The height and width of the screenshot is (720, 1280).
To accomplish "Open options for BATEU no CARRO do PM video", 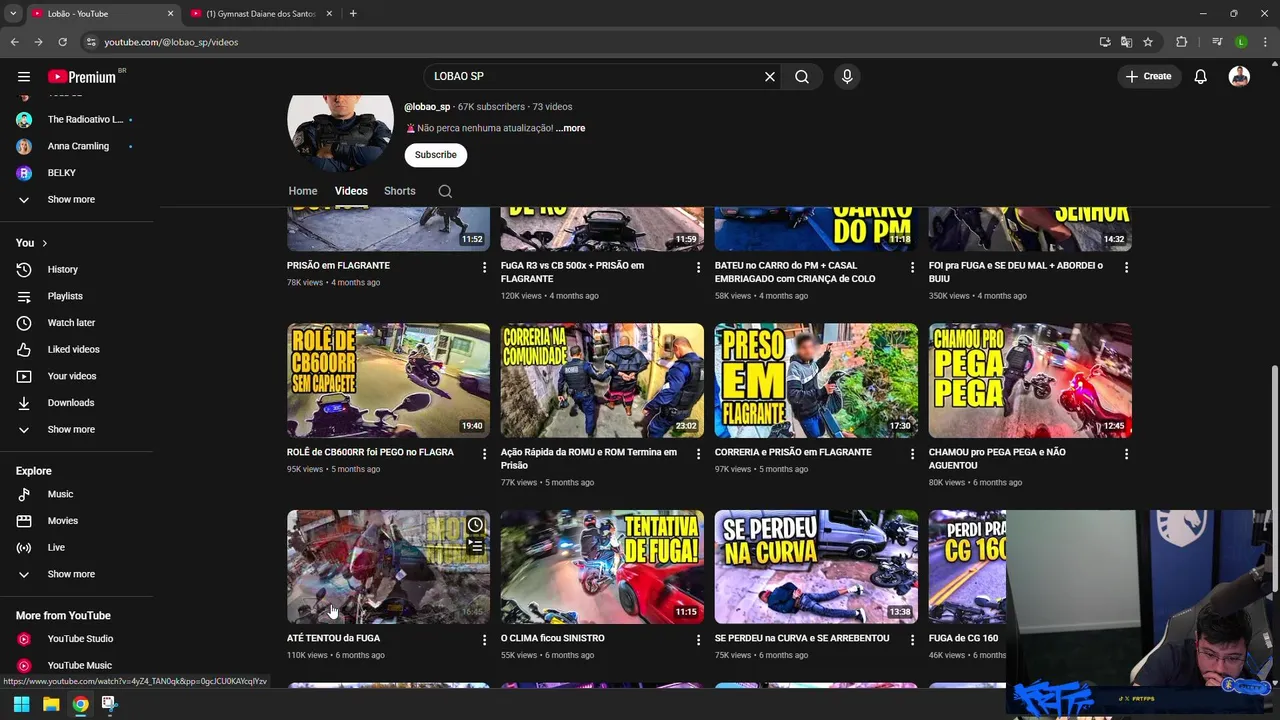I will pyautogui.click(x=912, y=267).
